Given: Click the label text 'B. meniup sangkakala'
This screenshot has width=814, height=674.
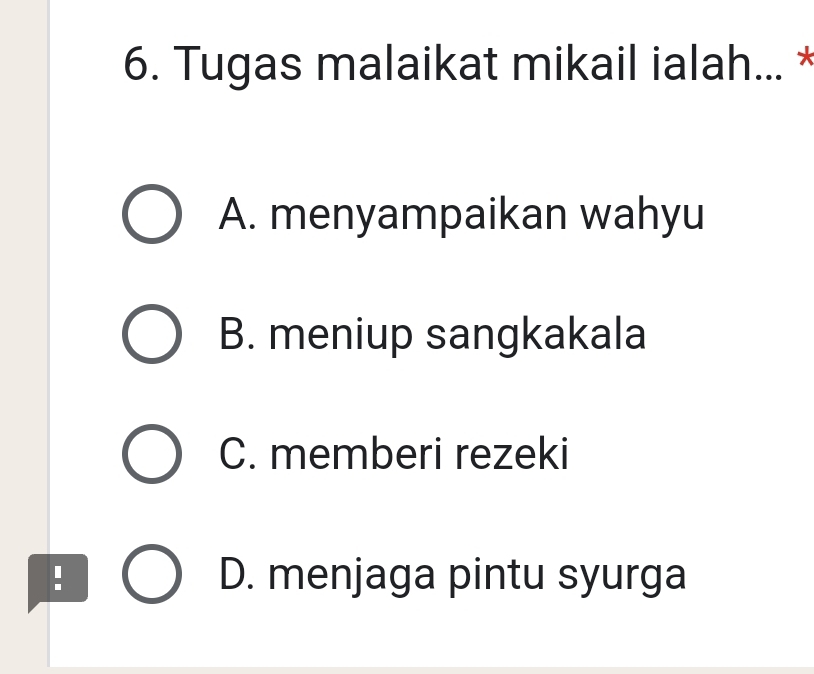Looking at the screenshot, I should 432,335.
